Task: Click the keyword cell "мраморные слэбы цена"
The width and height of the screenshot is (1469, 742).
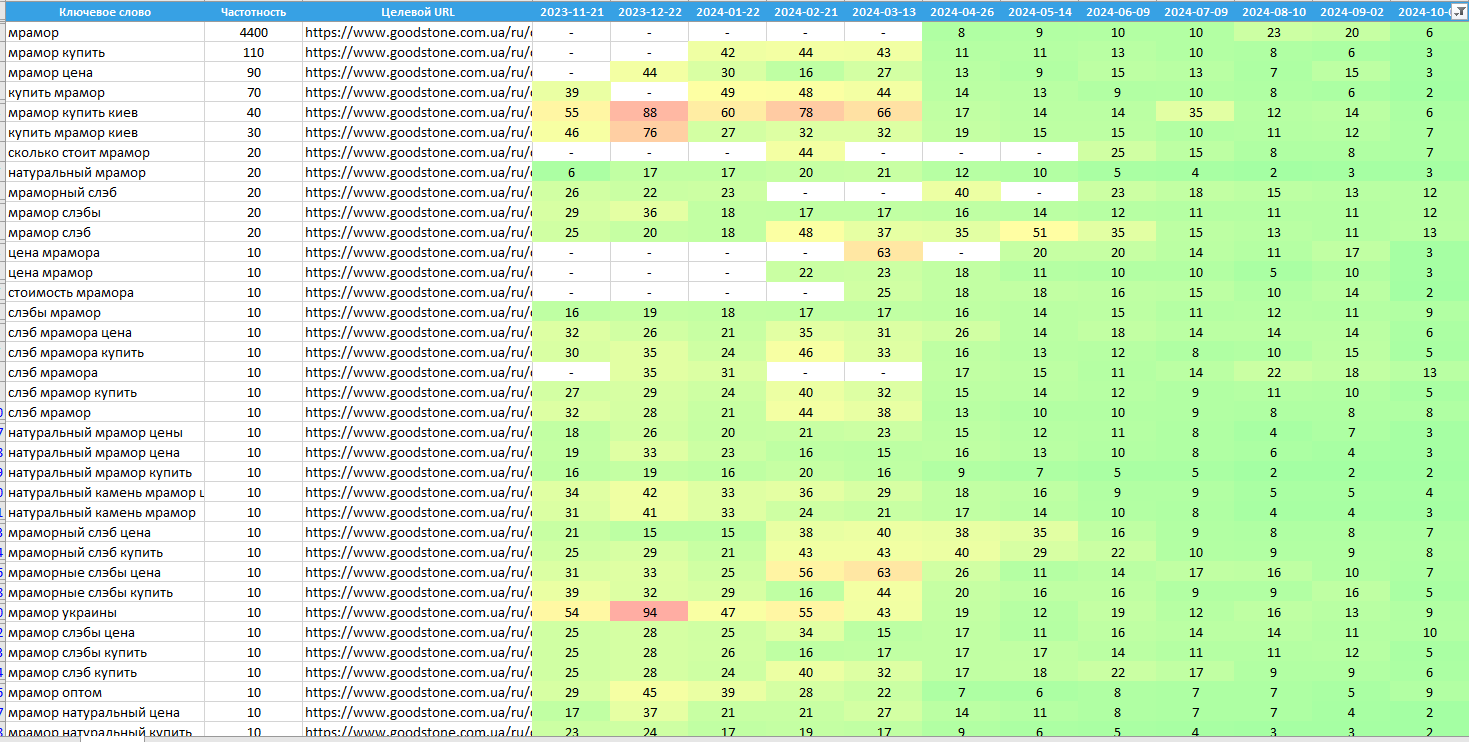Action: pyautogui.click(x=84, y=572)
